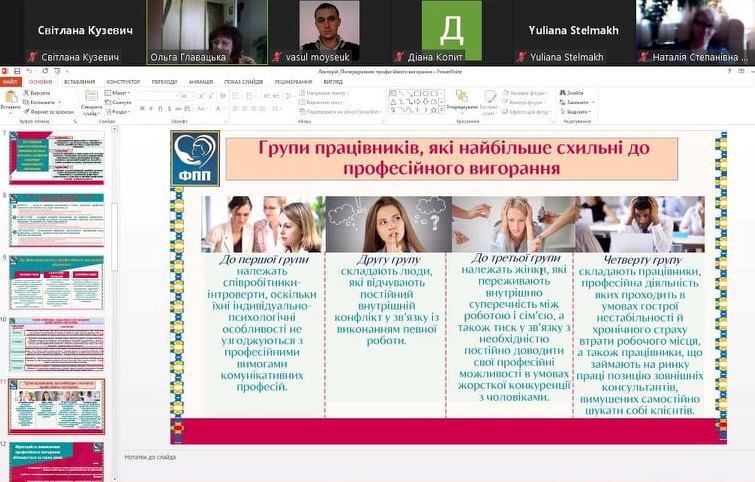The image size is (755, 482).
Task: Click Reset slide (Скинути) icon
Action: [x=108, y=102]
